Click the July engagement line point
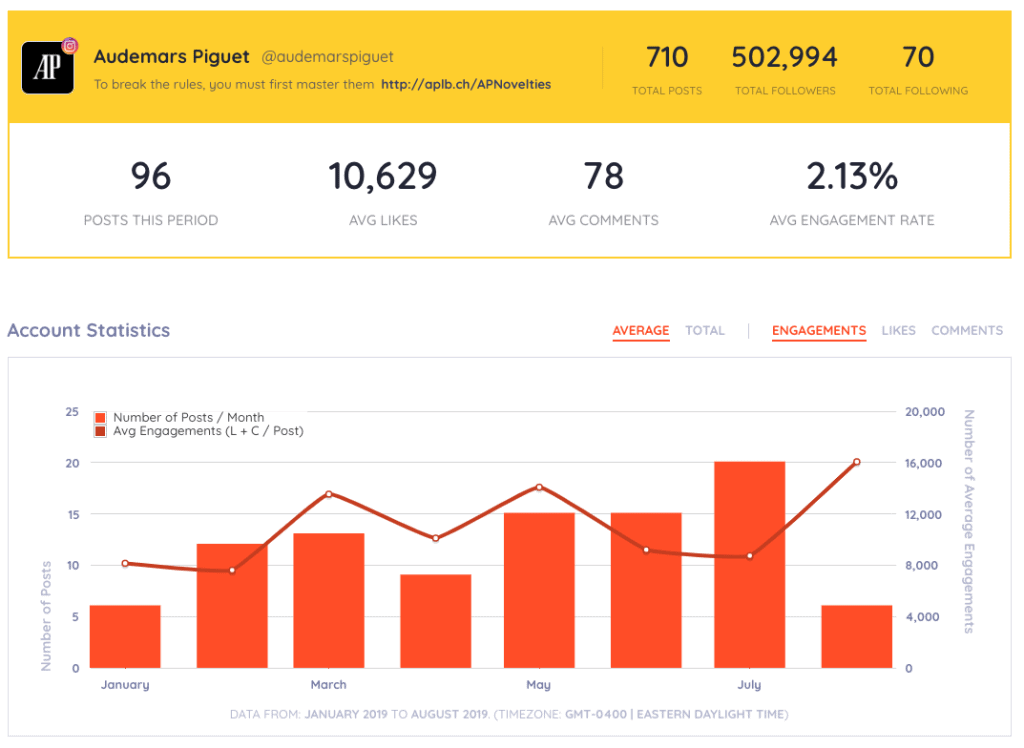Image resolution: width=1024 pixels, height=748 pixels. point(750,556)
